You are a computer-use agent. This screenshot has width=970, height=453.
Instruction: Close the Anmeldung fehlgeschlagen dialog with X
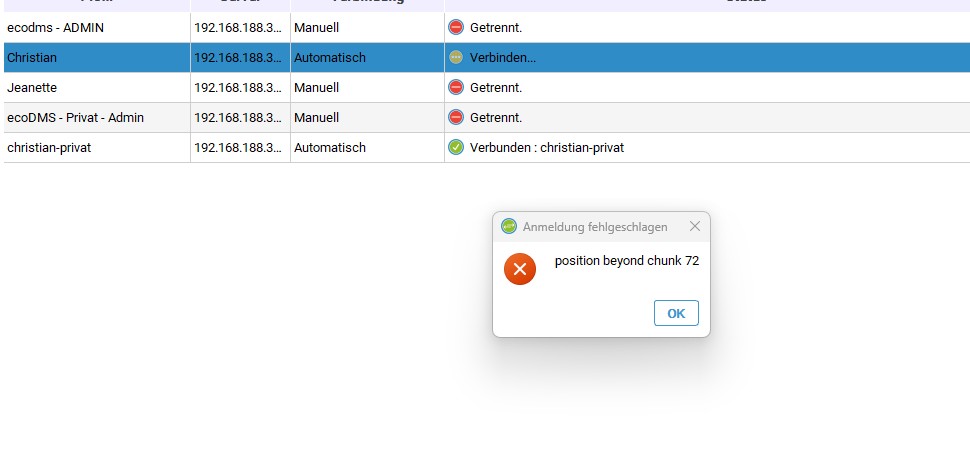click(695, 227)
